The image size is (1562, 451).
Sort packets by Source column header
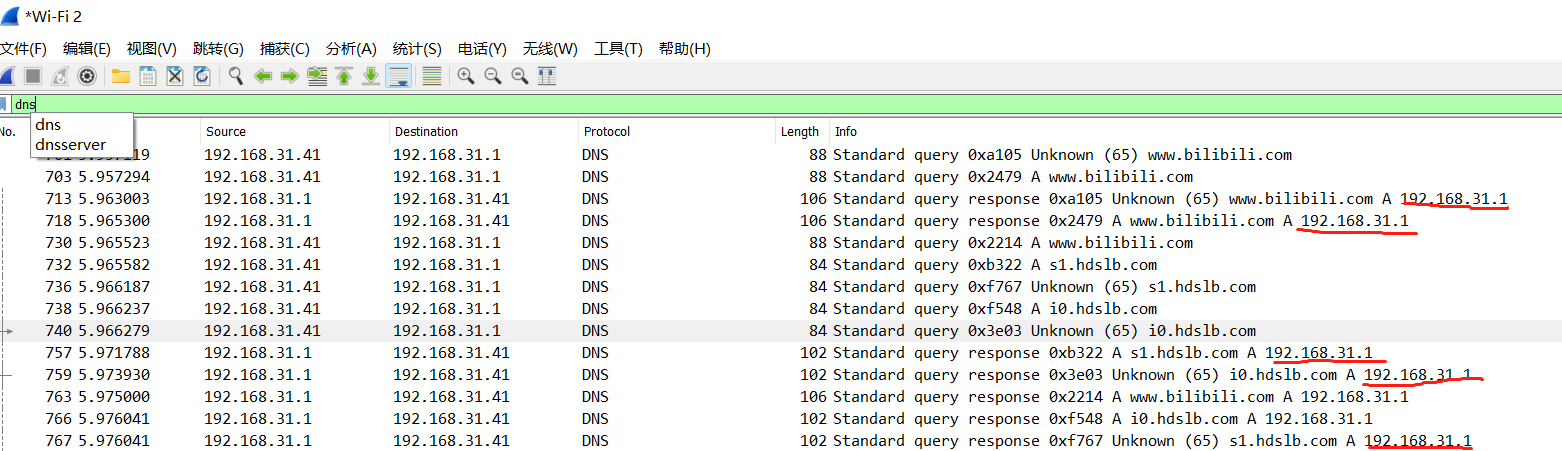226,132
